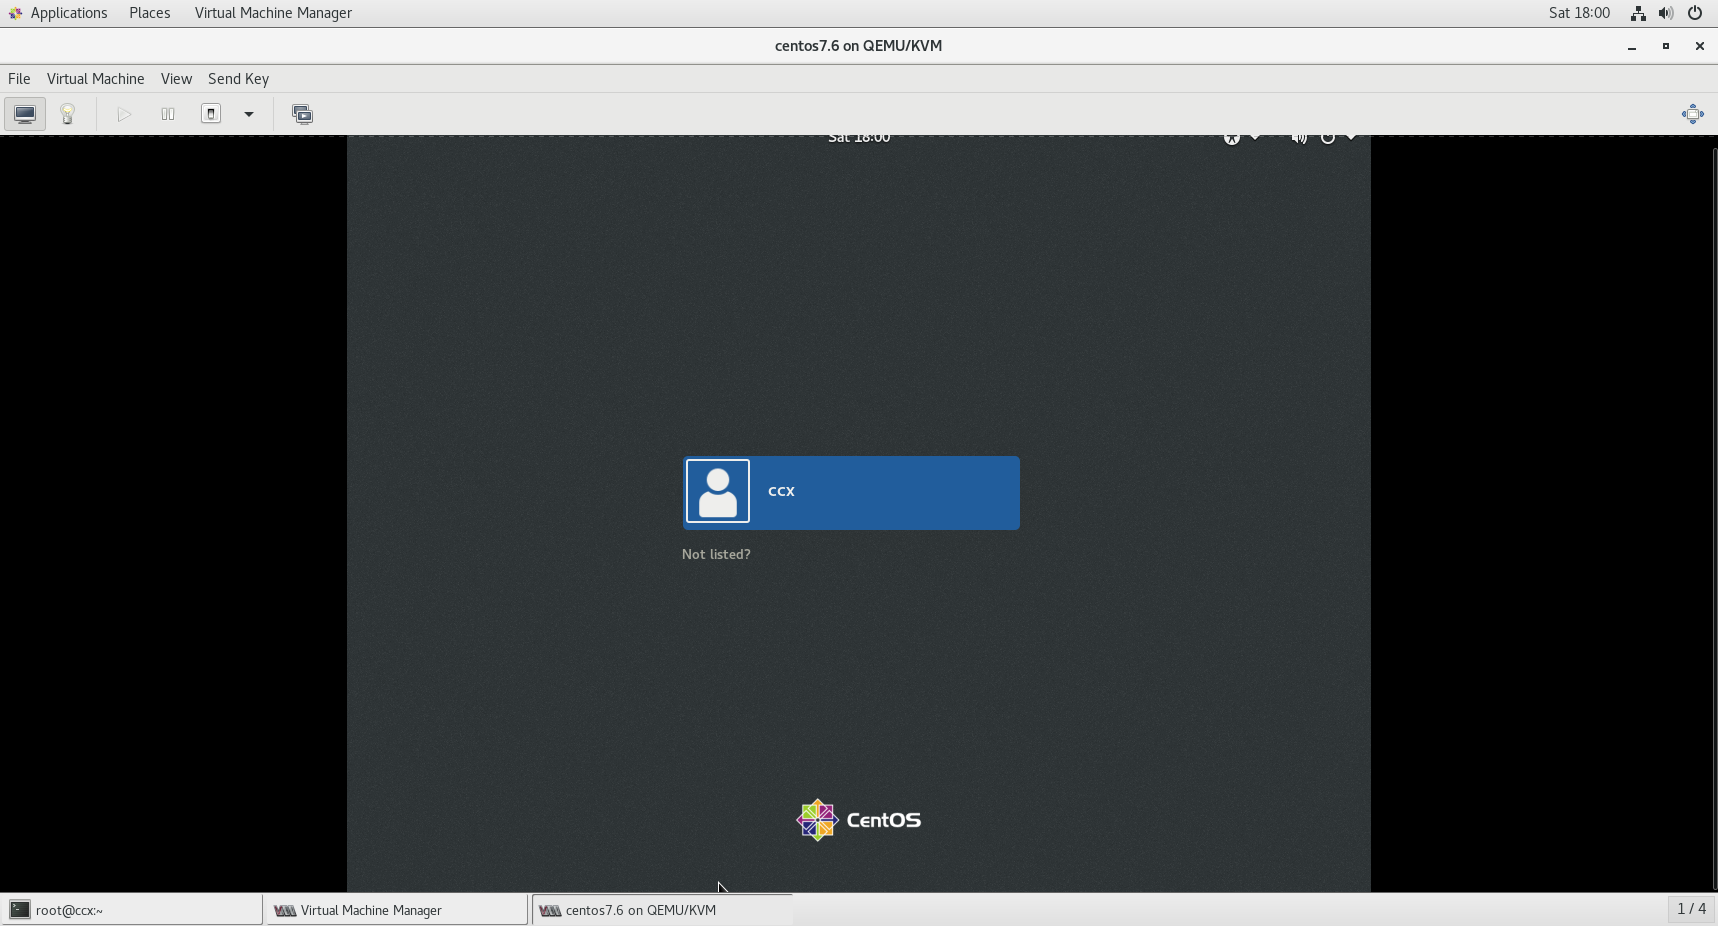Open host network status icon
1718x926 pixels.
(1638, 13)
